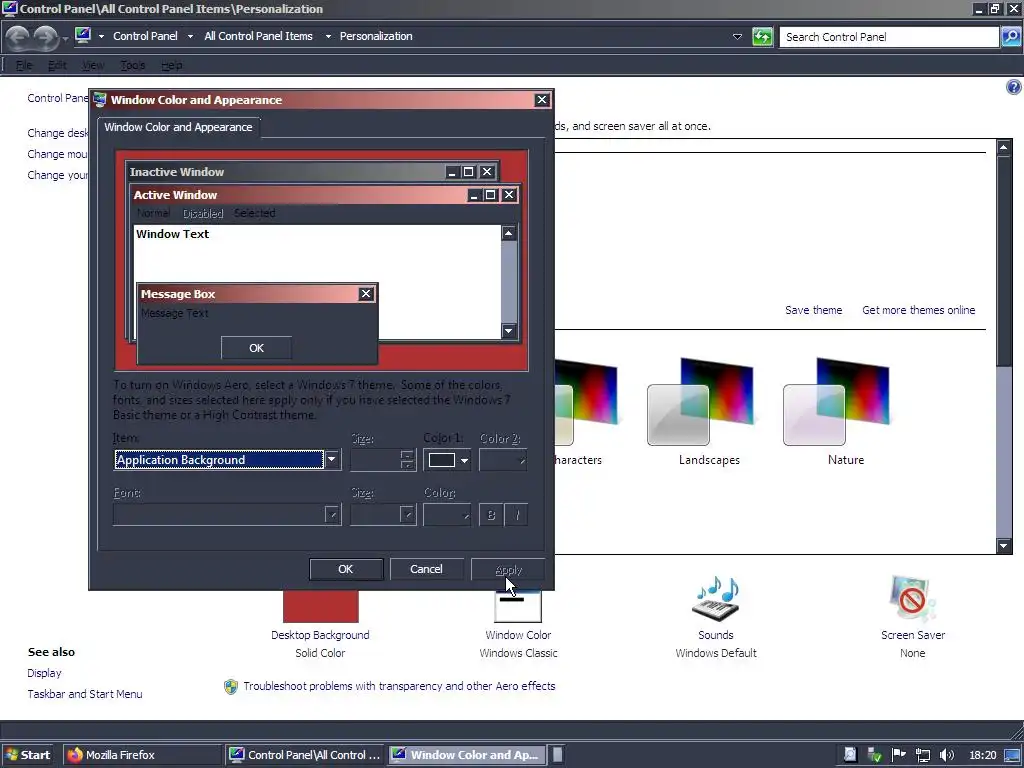Select the Landscapes theme thumbnail
Viewport: 1024px width, 768px height.
pyautogui.click(x=701, y=402)
